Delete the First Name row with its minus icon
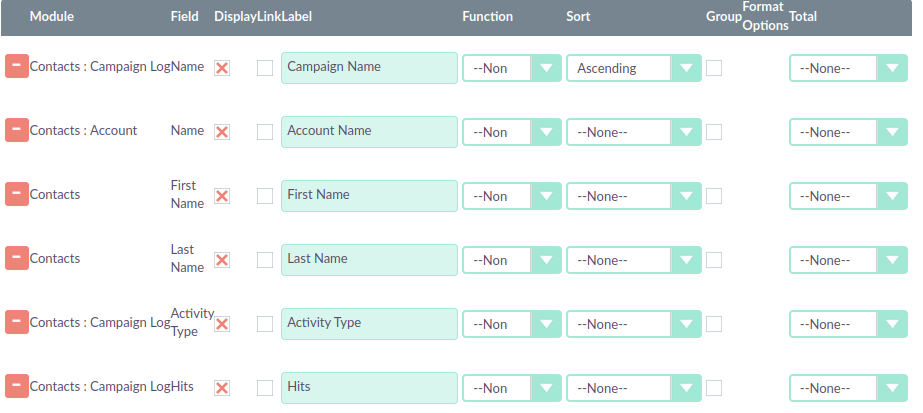 (x=17, y=194)
